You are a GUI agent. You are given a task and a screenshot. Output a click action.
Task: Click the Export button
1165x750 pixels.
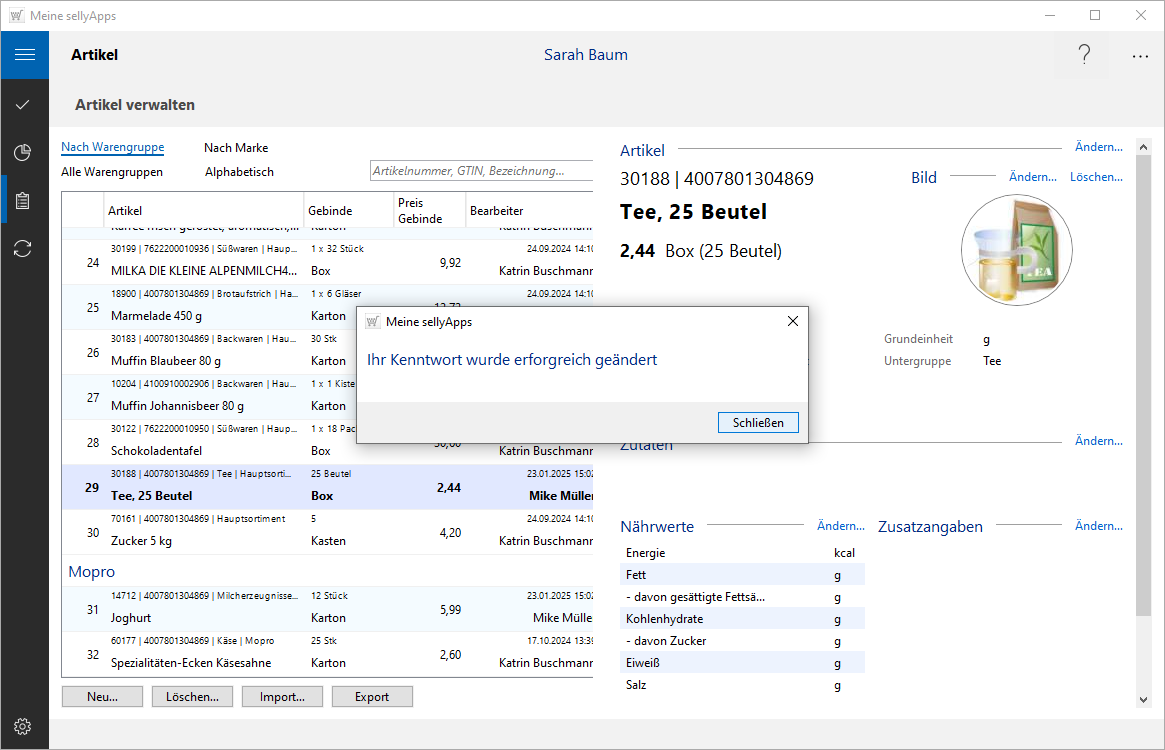tap(372, 697)
